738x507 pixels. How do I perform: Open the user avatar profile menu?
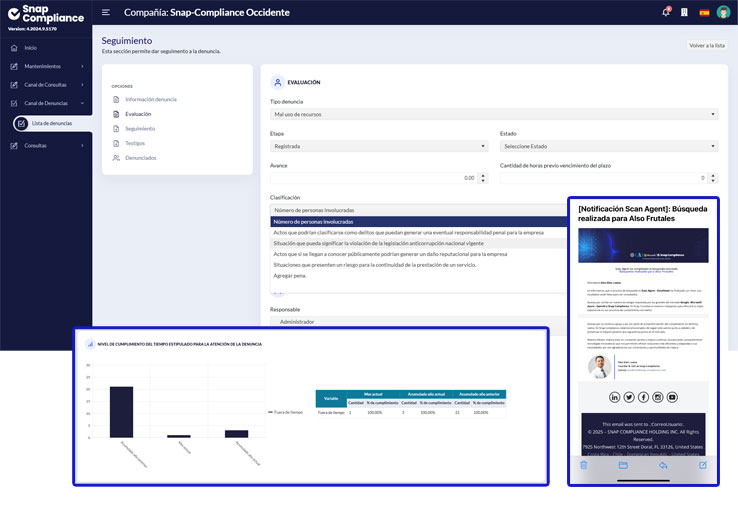click(x=723, y=12)
